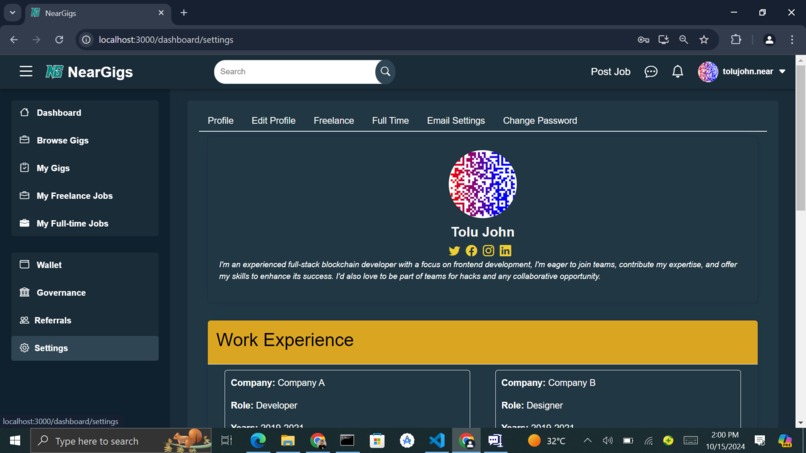Click the Twitter profile icon
This screenshot has height=453, width=806.
tap(454, 250)
